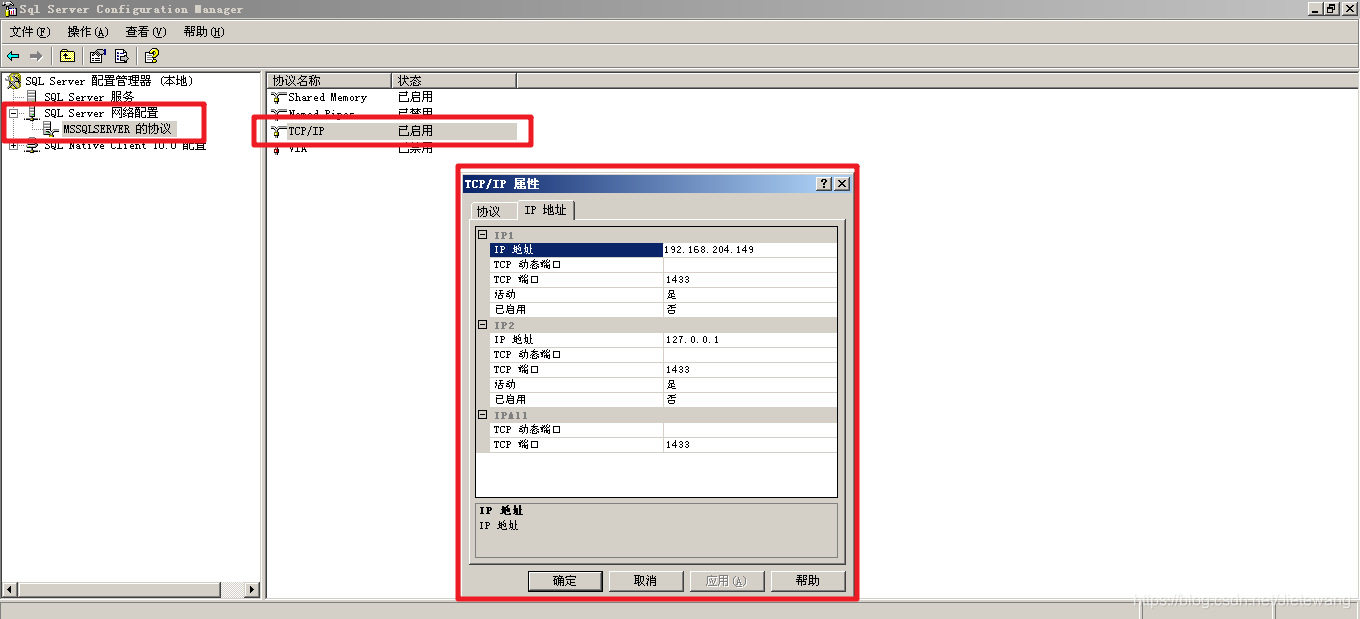Select SQL Server 服务 in the tree
The image size is (1360, 619).
click(x=89, y=97)
